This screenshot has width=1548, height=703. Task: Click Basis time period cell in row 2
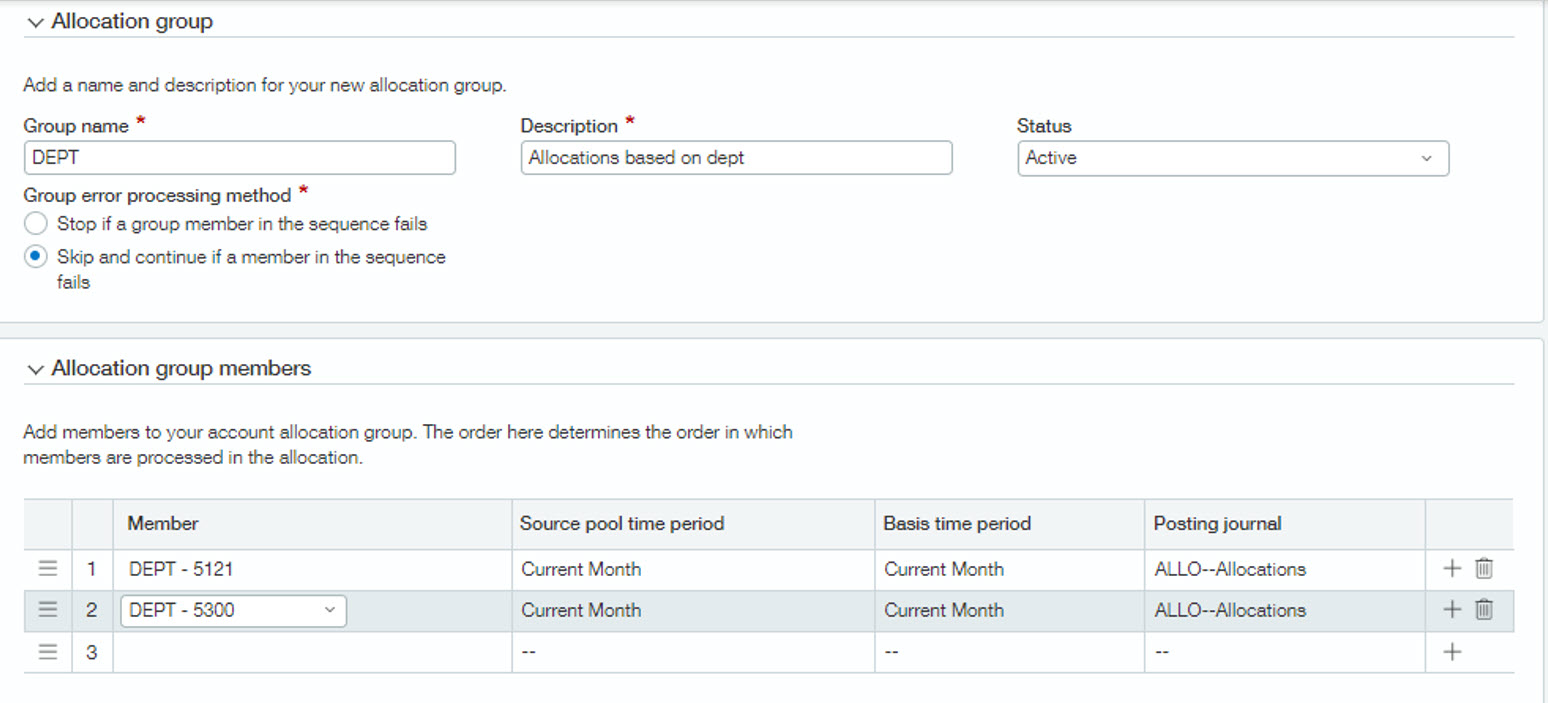pyautogui.click(x=1008, y=610)
